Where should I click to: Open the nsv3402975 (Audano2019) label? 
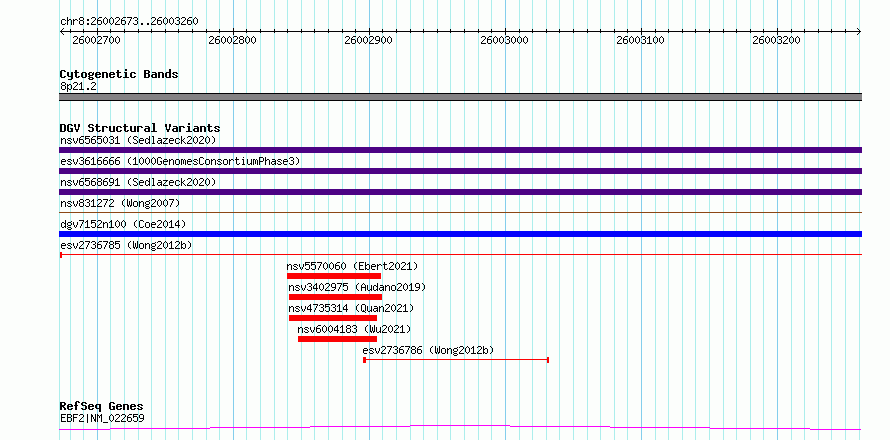coord(357,287)
